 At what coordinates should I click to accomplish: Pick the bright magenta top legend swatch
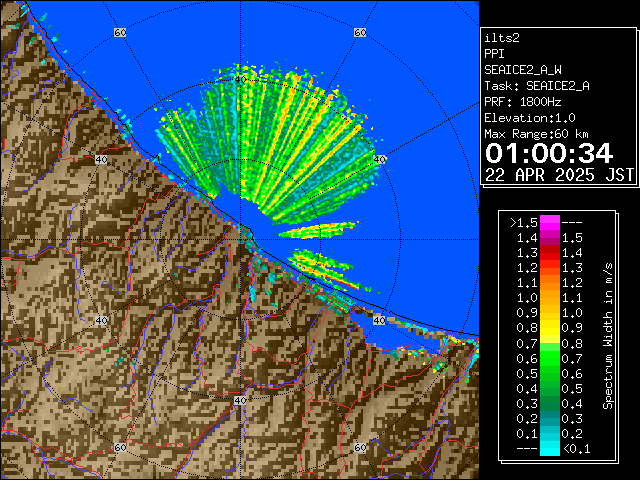(x=550, y=222)
